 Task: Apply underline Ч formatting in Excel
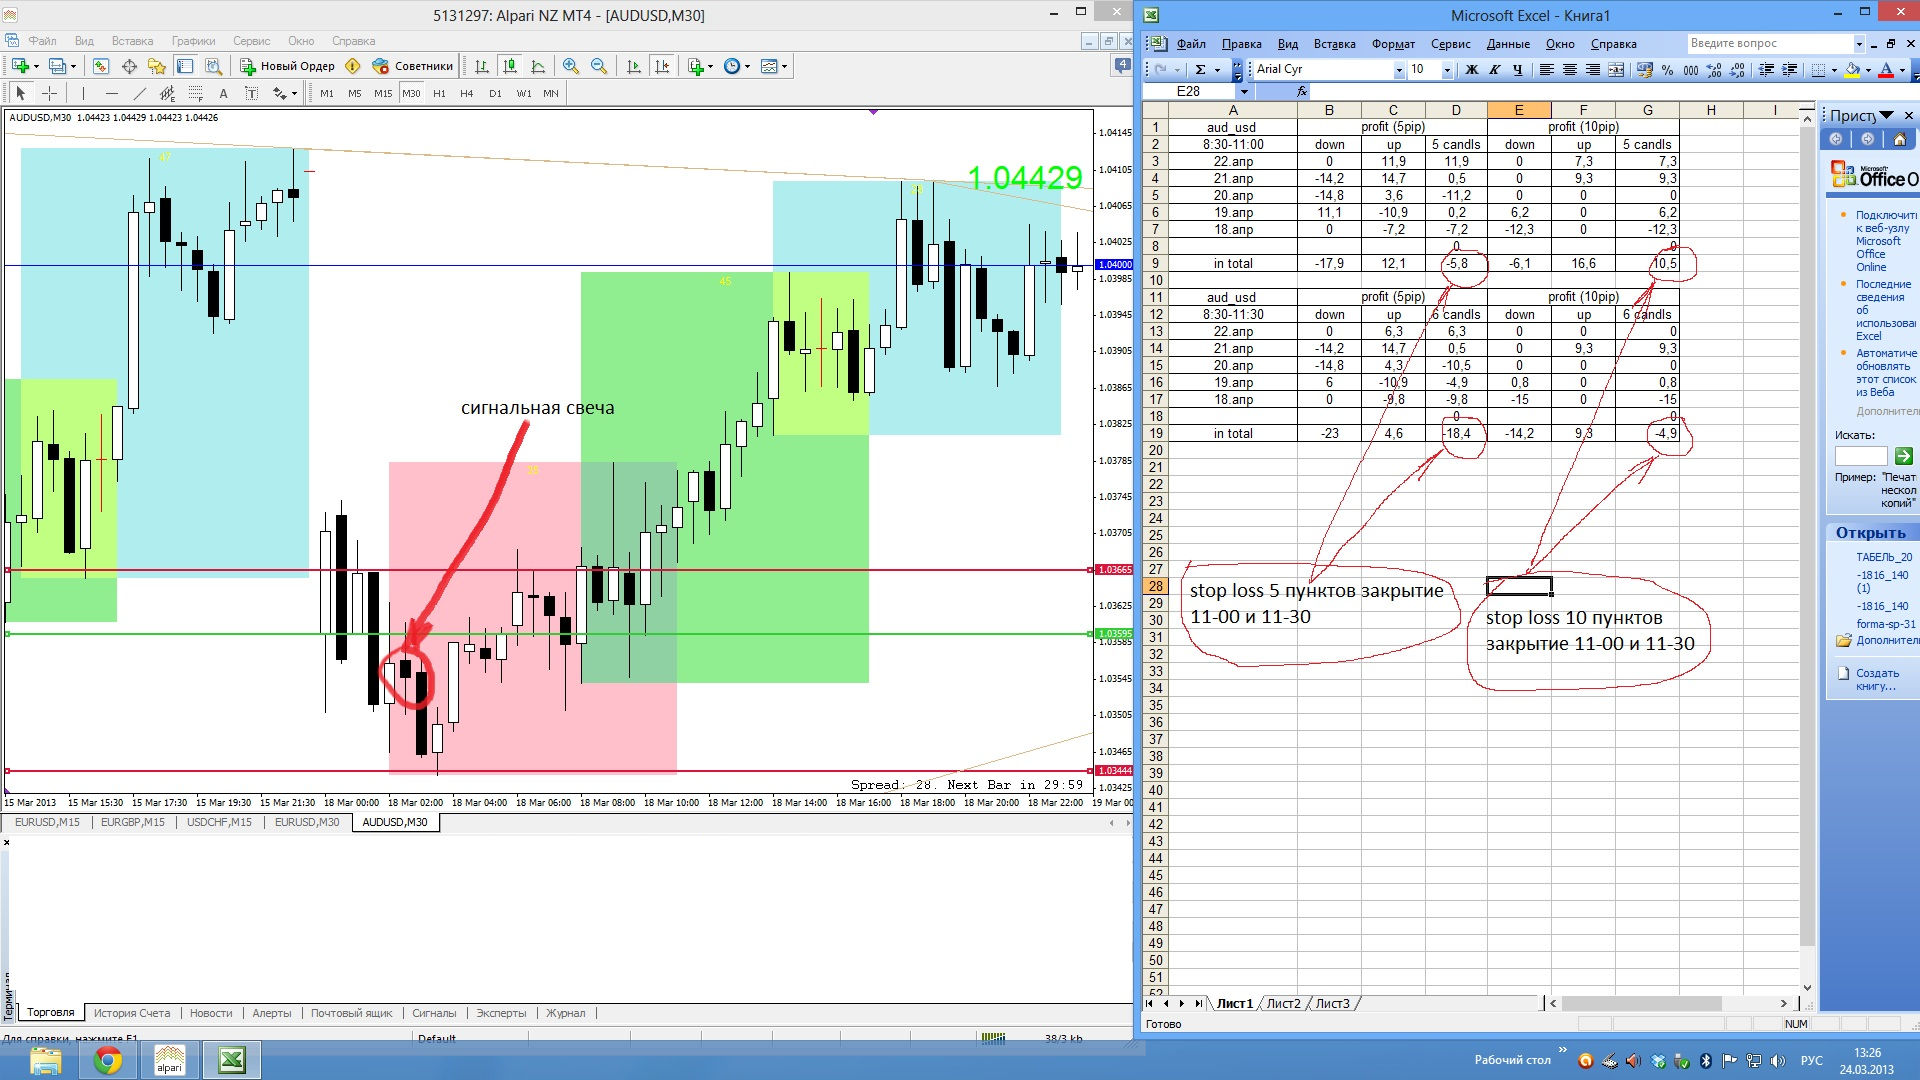coord(1517,70)
